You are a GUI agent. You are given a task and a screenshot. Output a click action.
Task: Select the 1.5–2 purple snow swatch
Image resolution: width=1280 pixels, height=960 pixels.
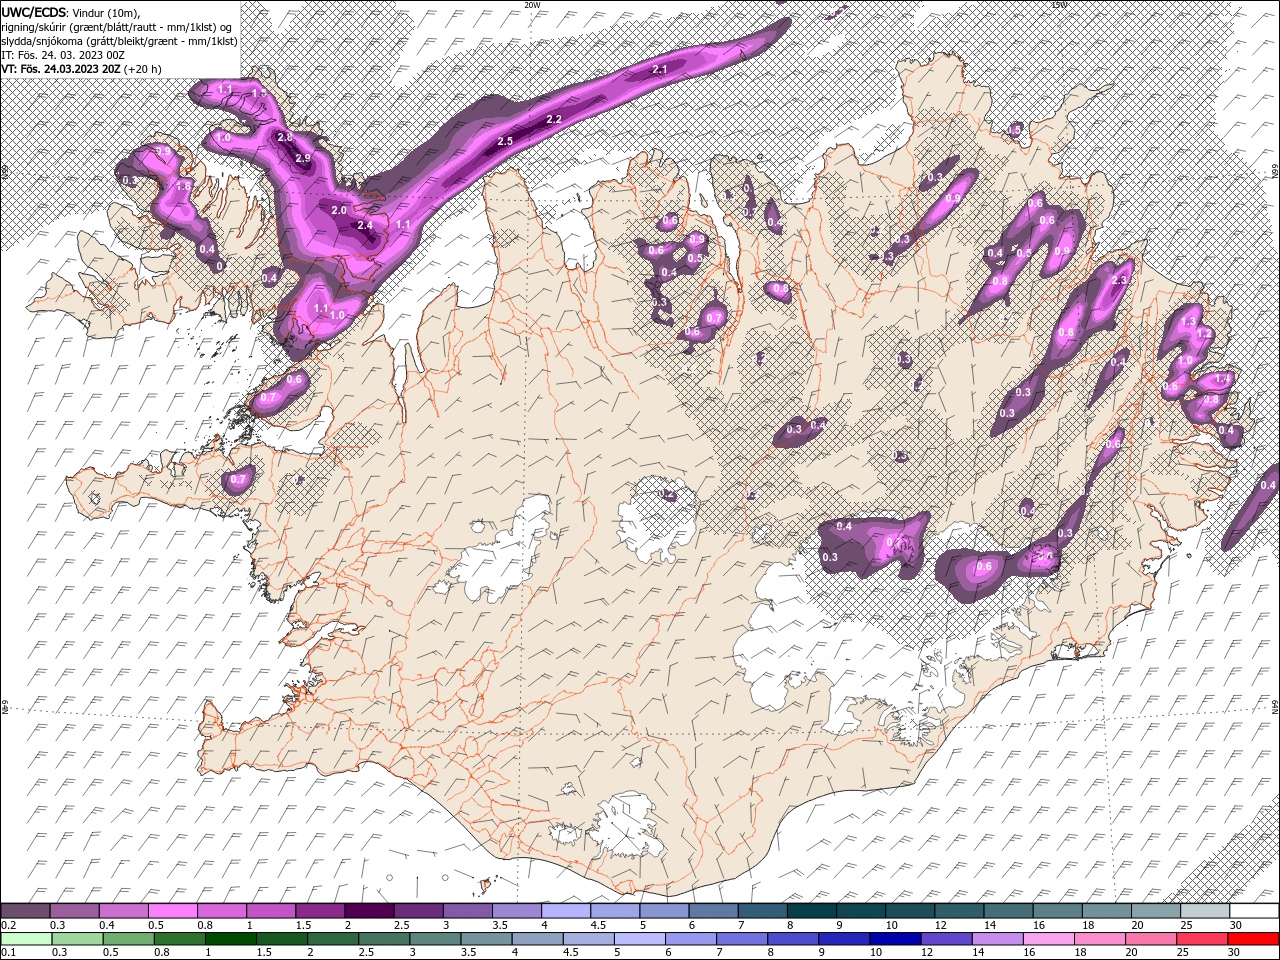pos(320,911)
